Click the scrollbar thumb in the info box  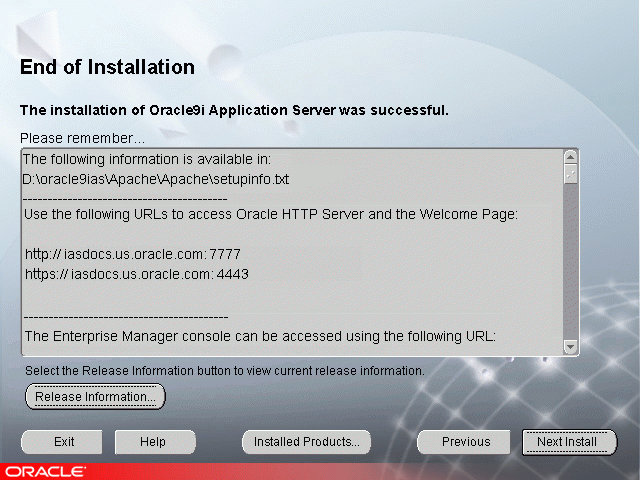(570, 174)
